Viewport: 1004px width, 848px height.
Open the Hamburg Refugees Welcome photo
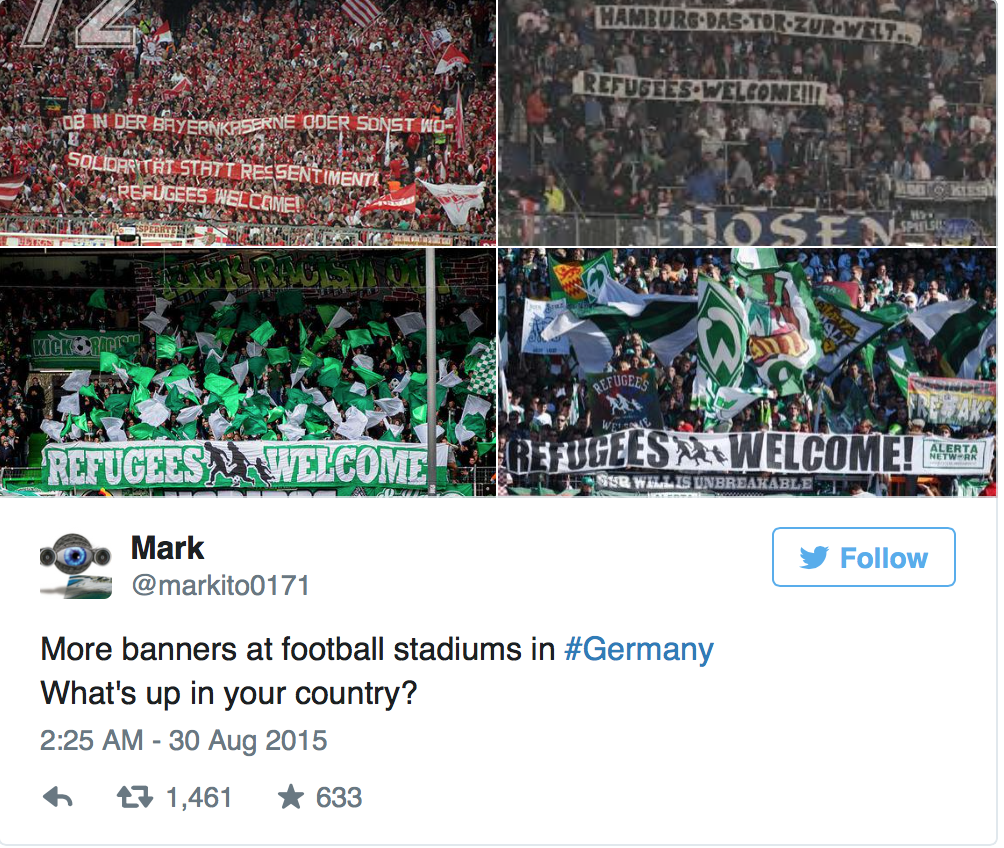(x=748, y=122)
